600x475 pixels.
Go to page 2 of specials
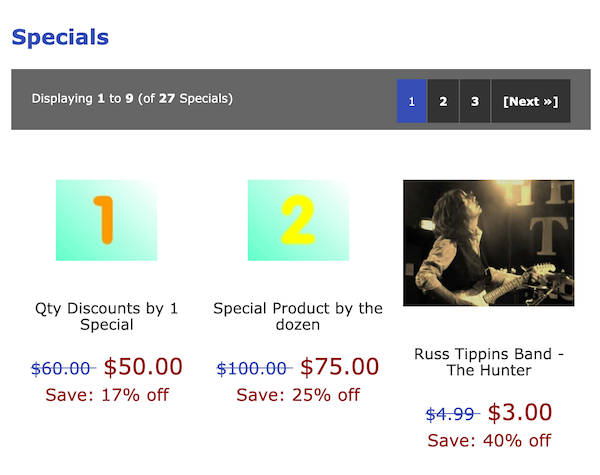443,101
